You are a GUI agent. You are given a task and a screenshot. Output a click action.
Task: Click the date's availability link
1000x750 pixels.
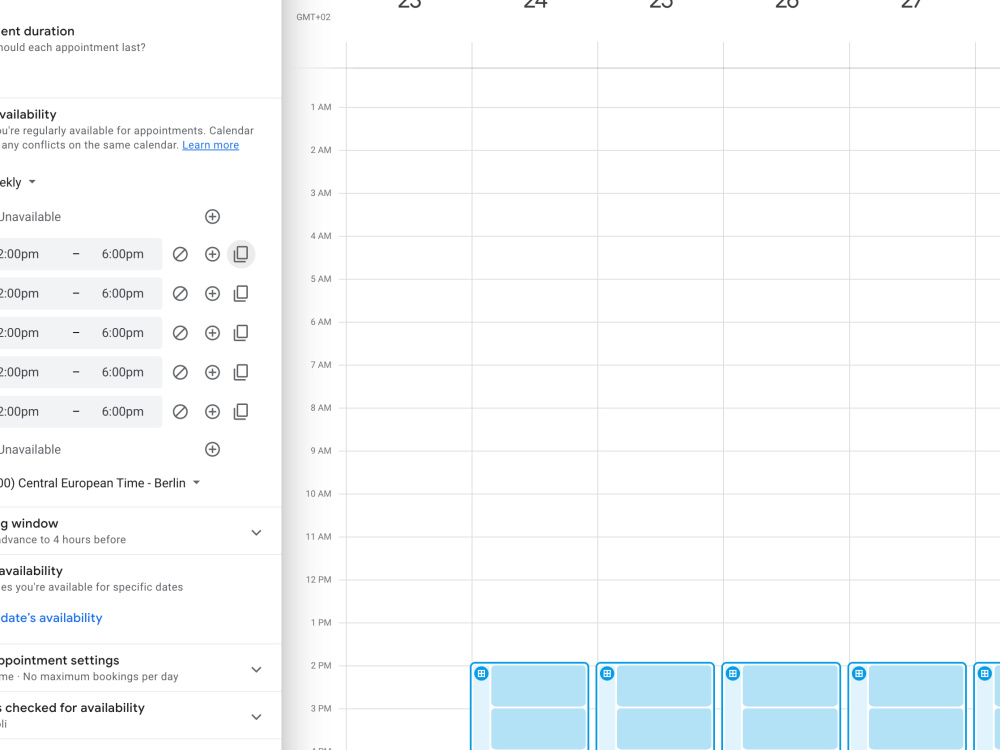(51, 617)
